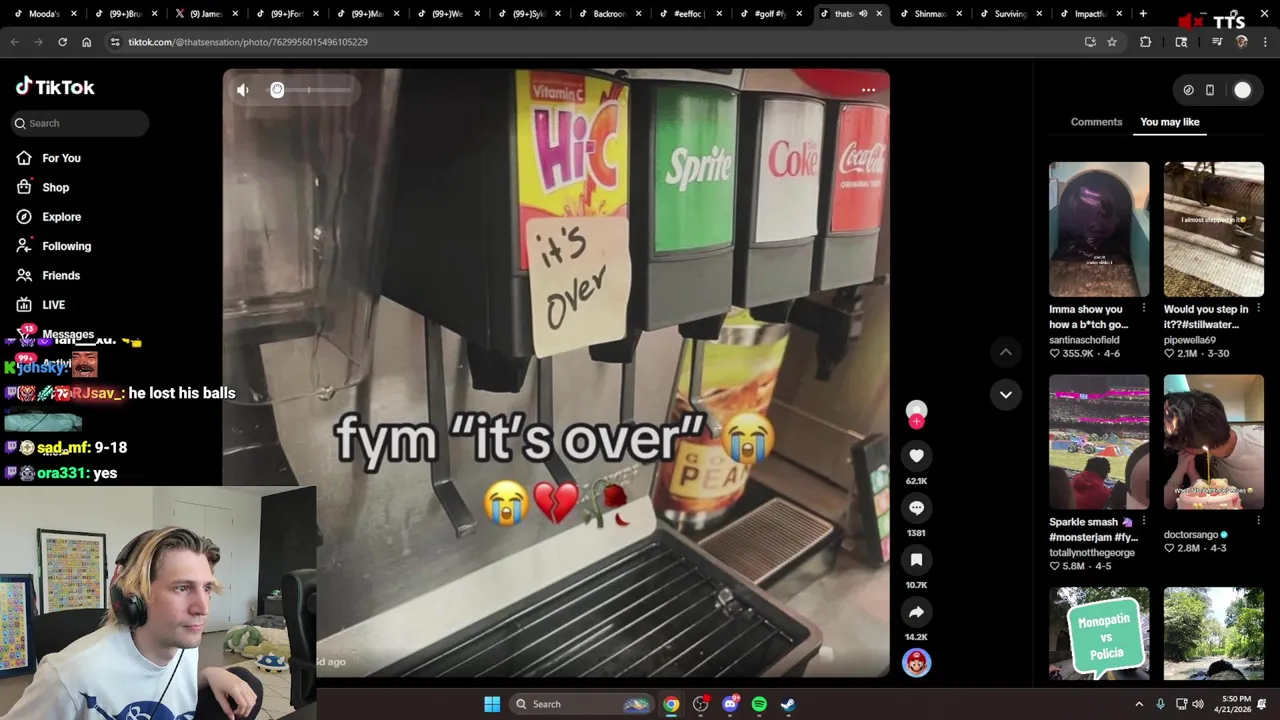Open the three-dot menu on the photo post
The image size is (1280, 720).
[x=868, y=90]
